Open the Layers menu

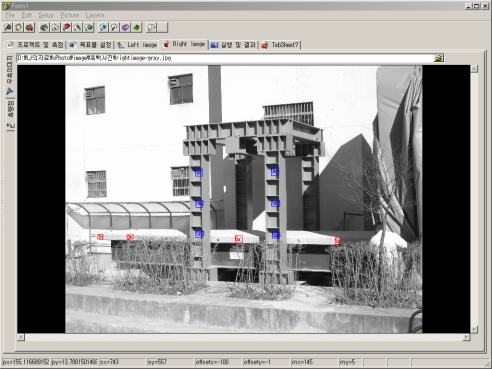coord(95,15)
